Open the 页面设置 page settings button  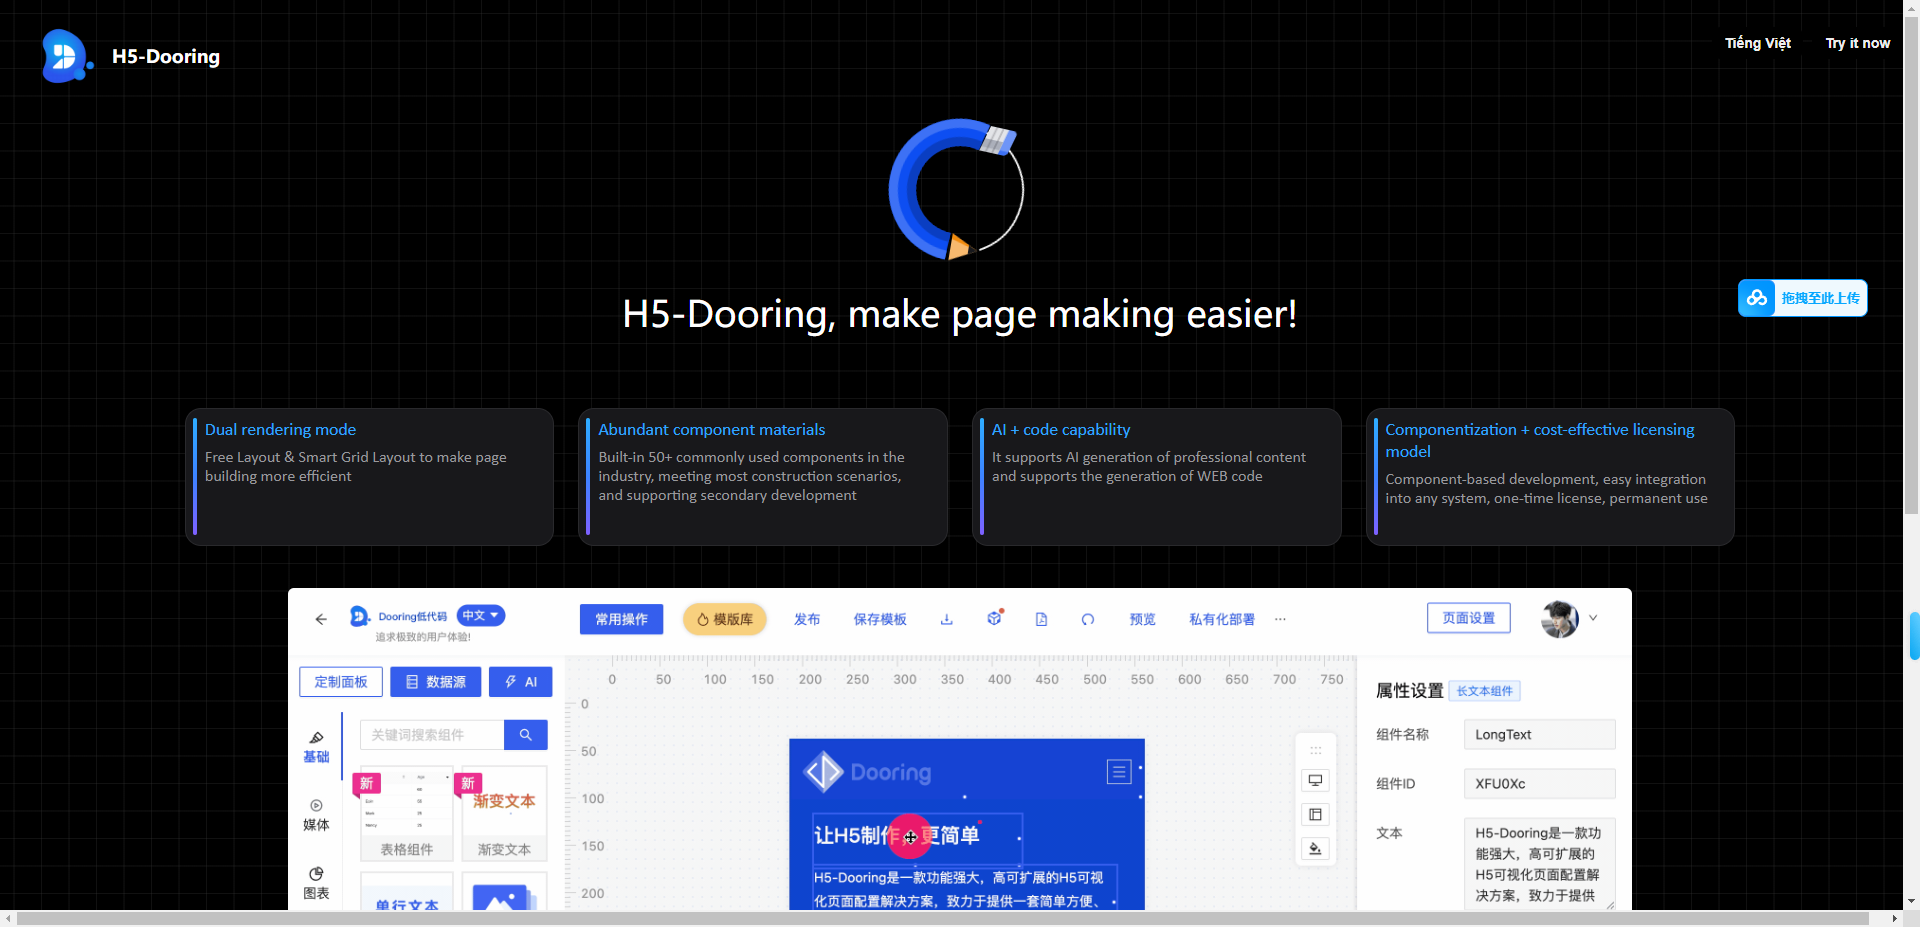click(x=1468, y=618)
